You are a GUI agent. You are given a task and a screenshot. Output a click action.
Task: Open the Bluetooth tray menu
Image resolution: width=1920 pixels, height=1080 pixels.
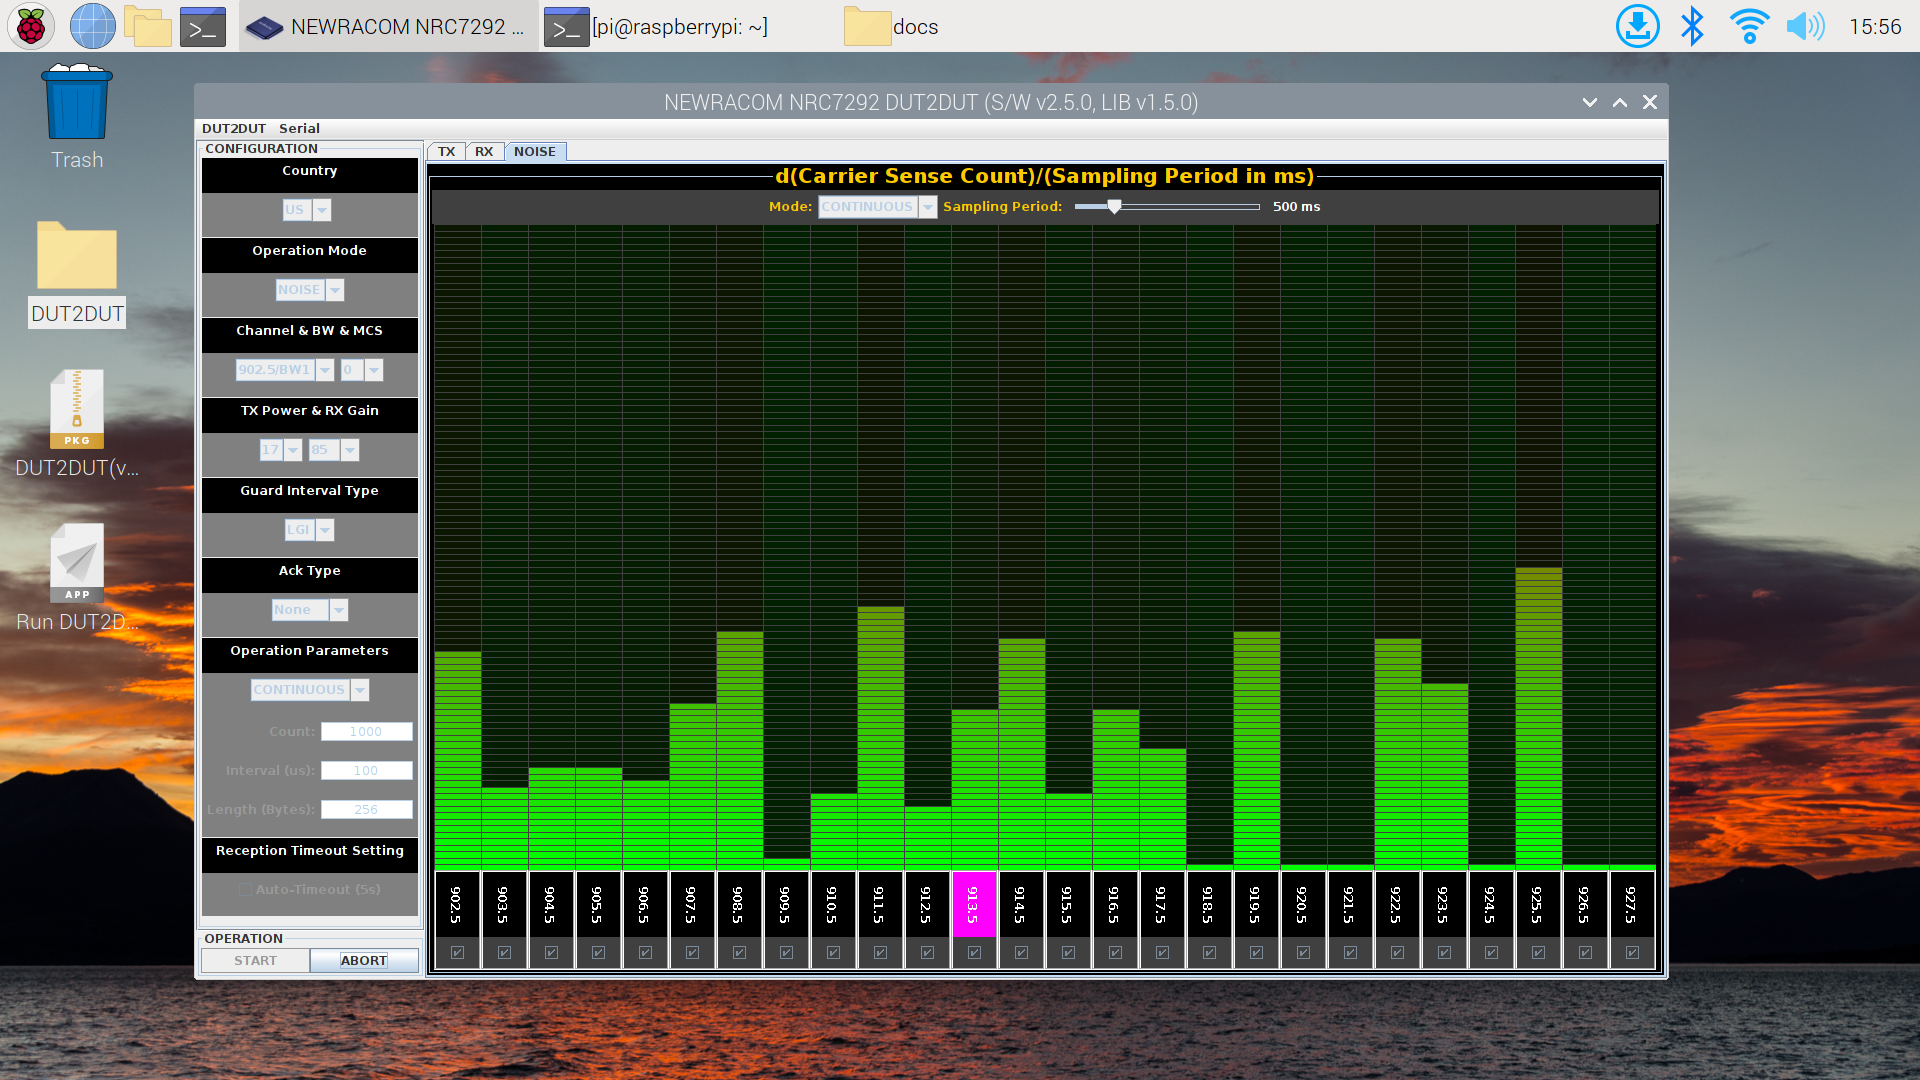[x=1692, y=26]
